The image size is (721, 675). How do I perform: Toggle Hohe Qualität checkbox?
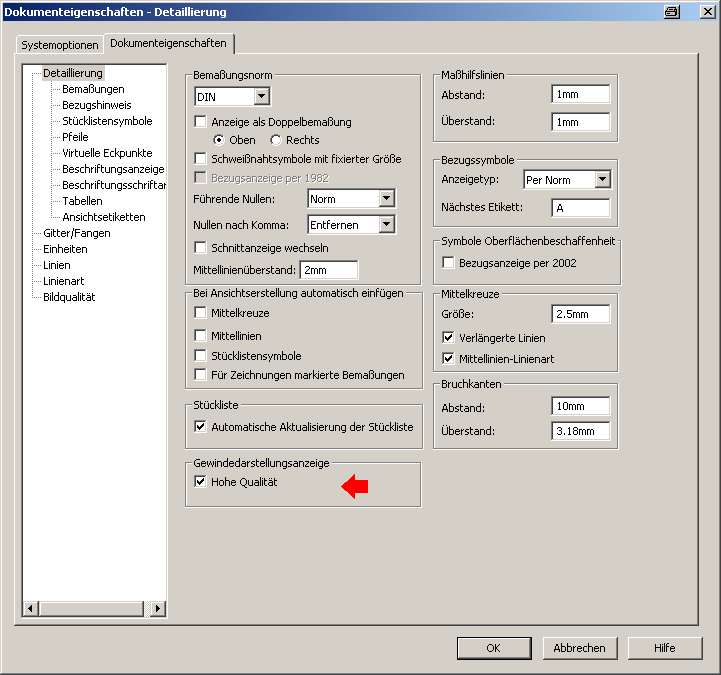click(200, 482)
